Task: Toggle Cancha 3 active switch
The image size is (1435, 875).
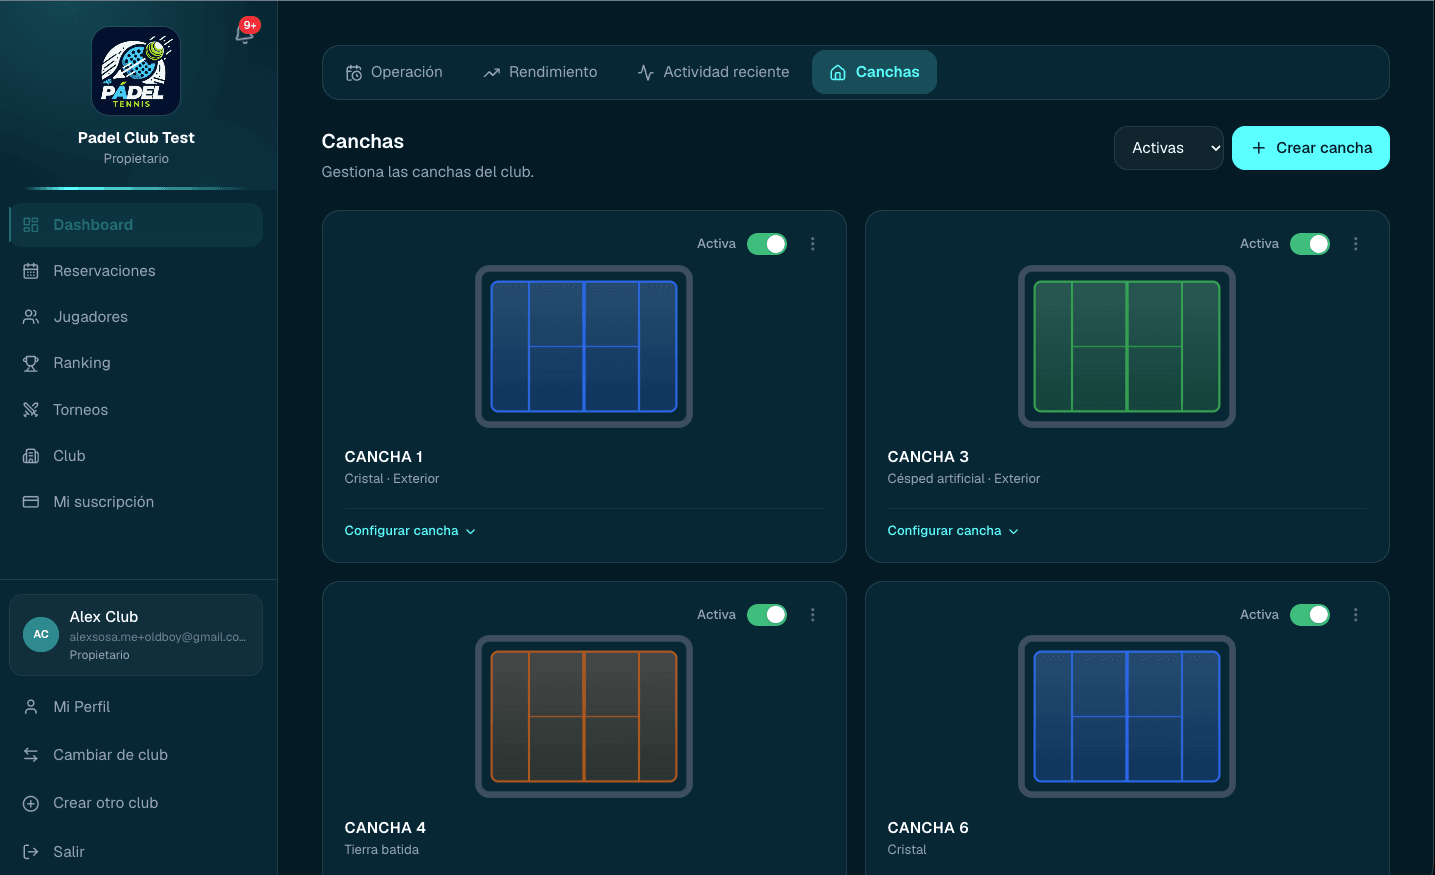Action: coord(1310,244)
